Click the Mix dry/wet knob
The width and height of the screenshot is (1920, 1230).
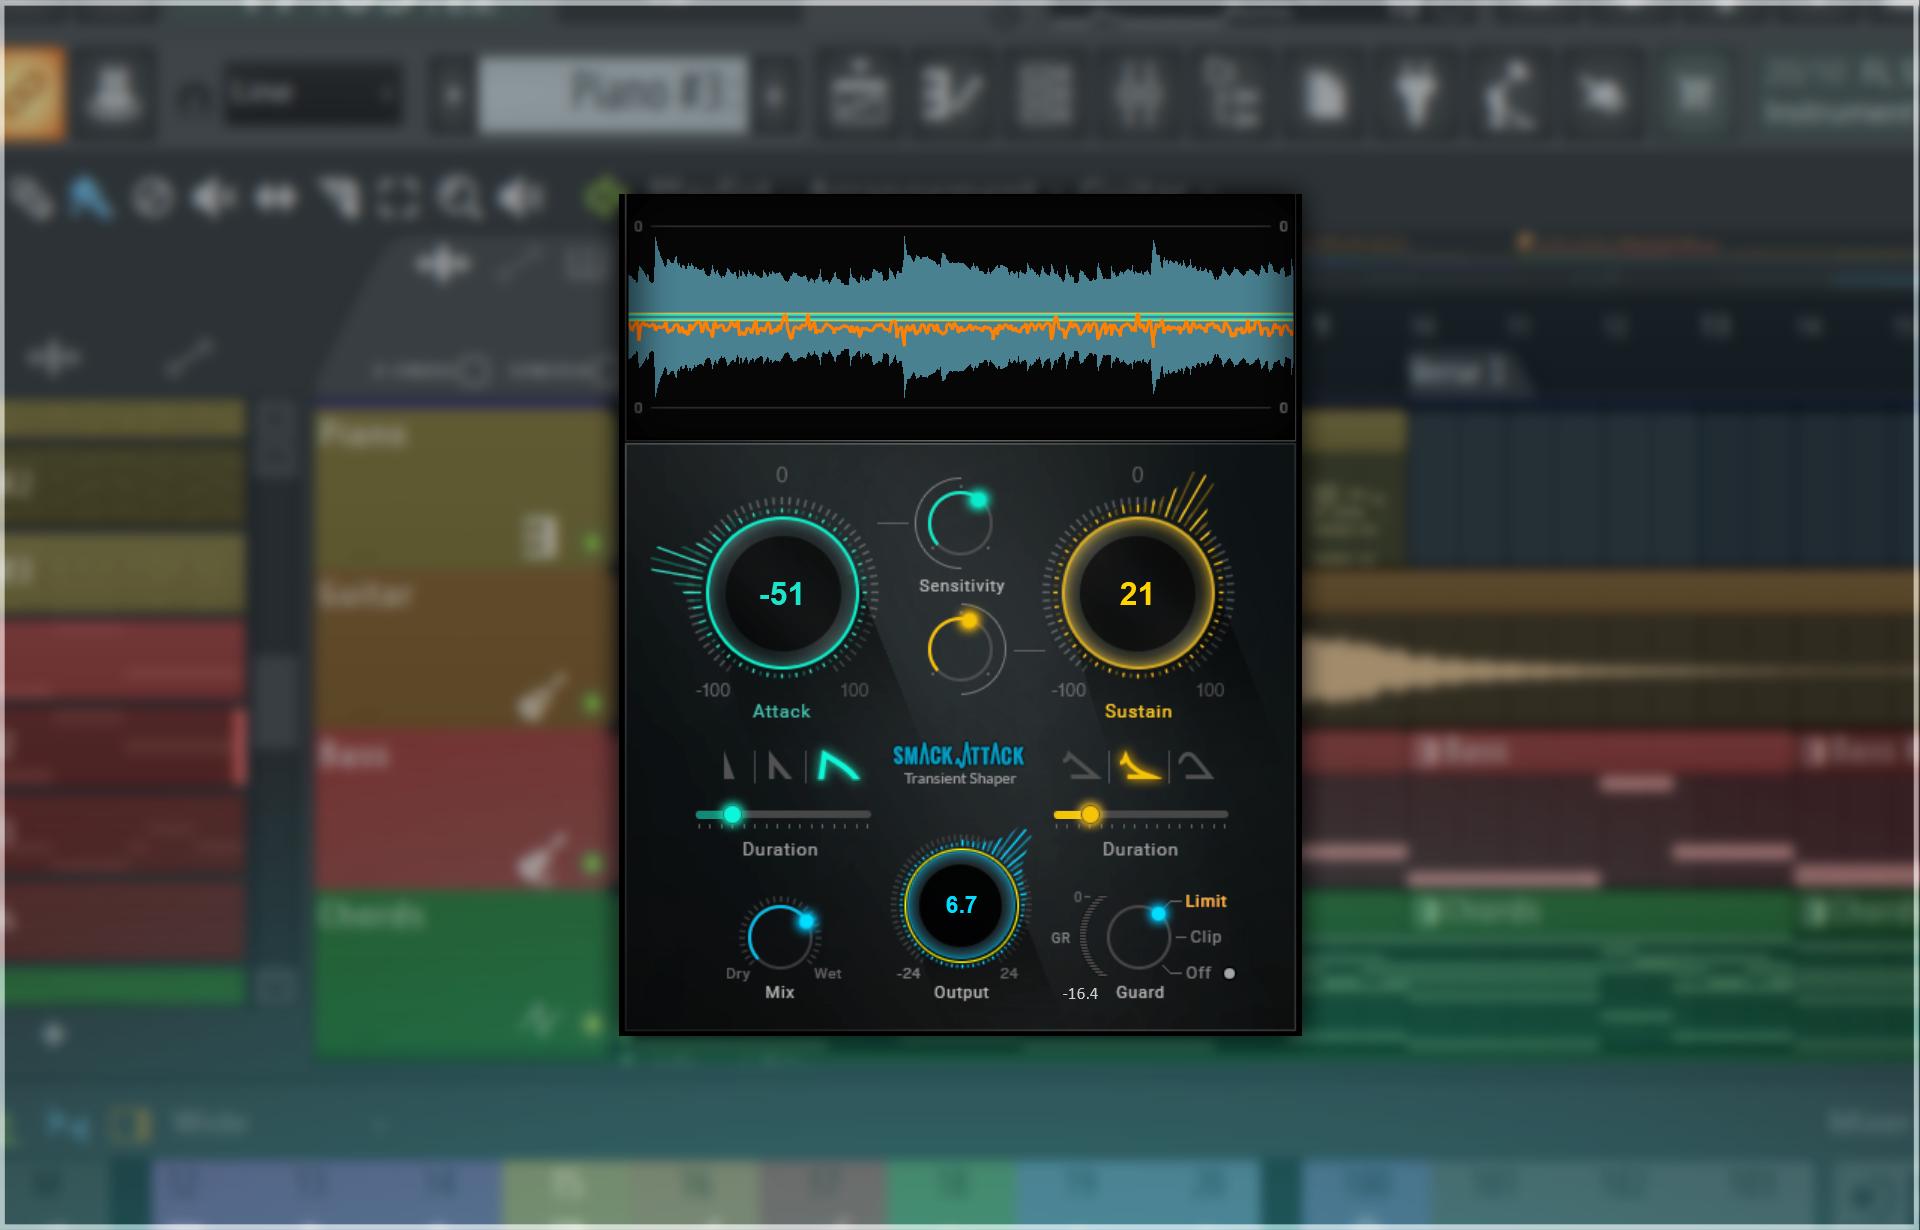click(x=781, y=936)
